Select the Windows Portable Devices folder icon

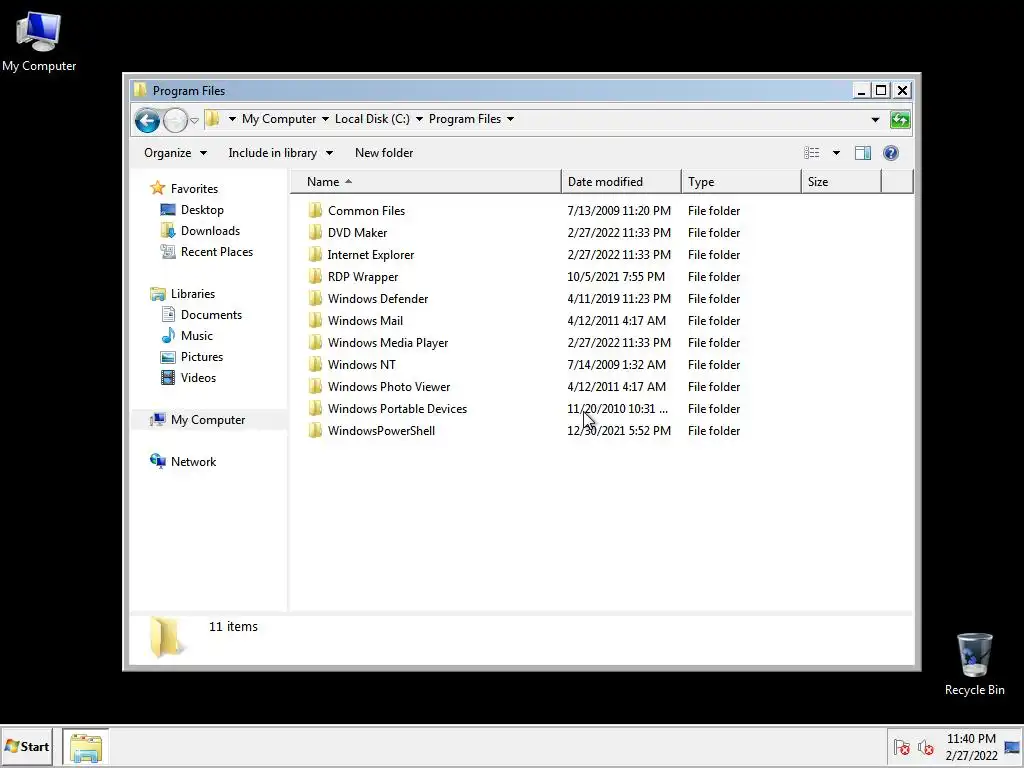tap(315, 408)
